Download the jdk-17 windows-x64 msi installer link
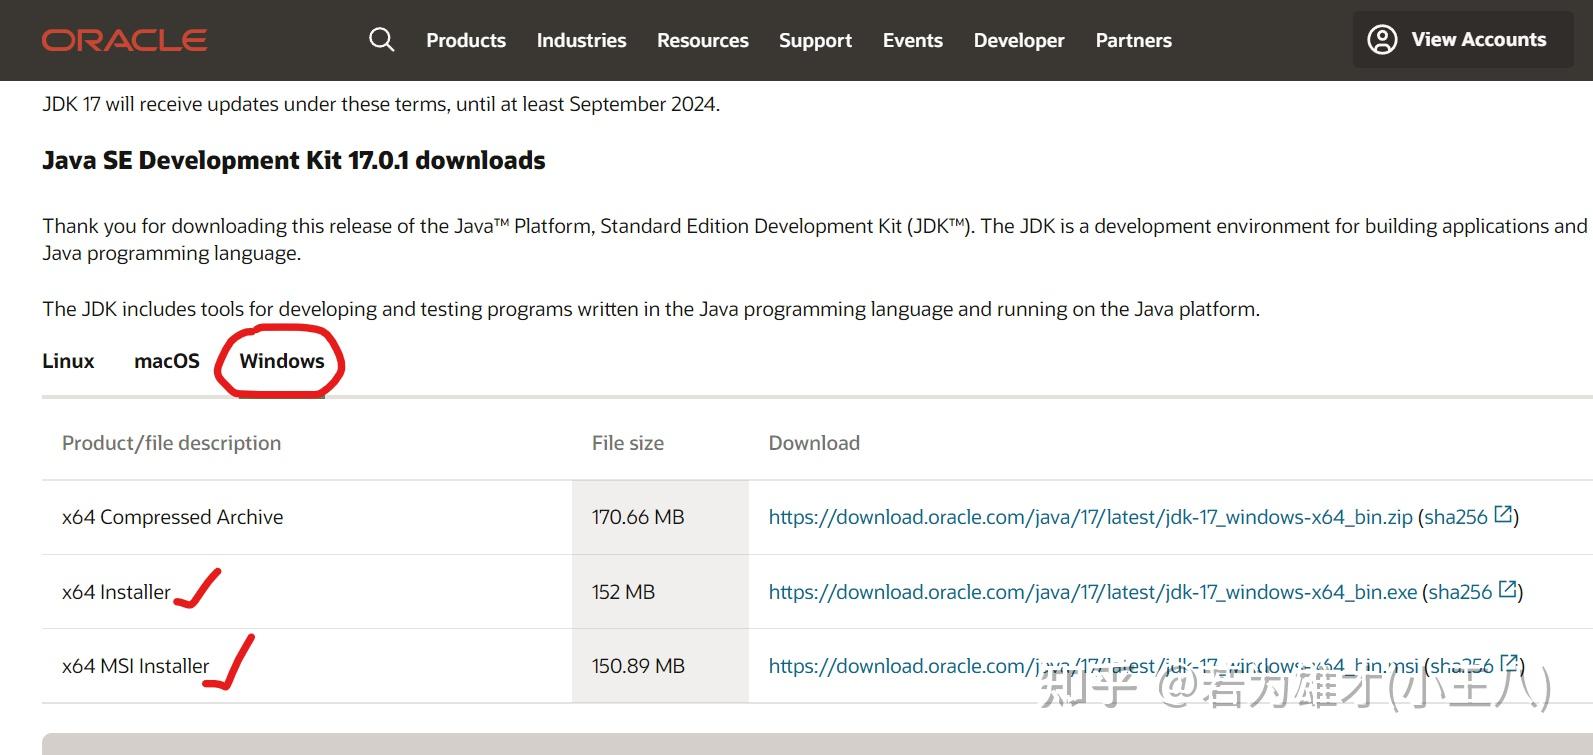 (1092, 666)
